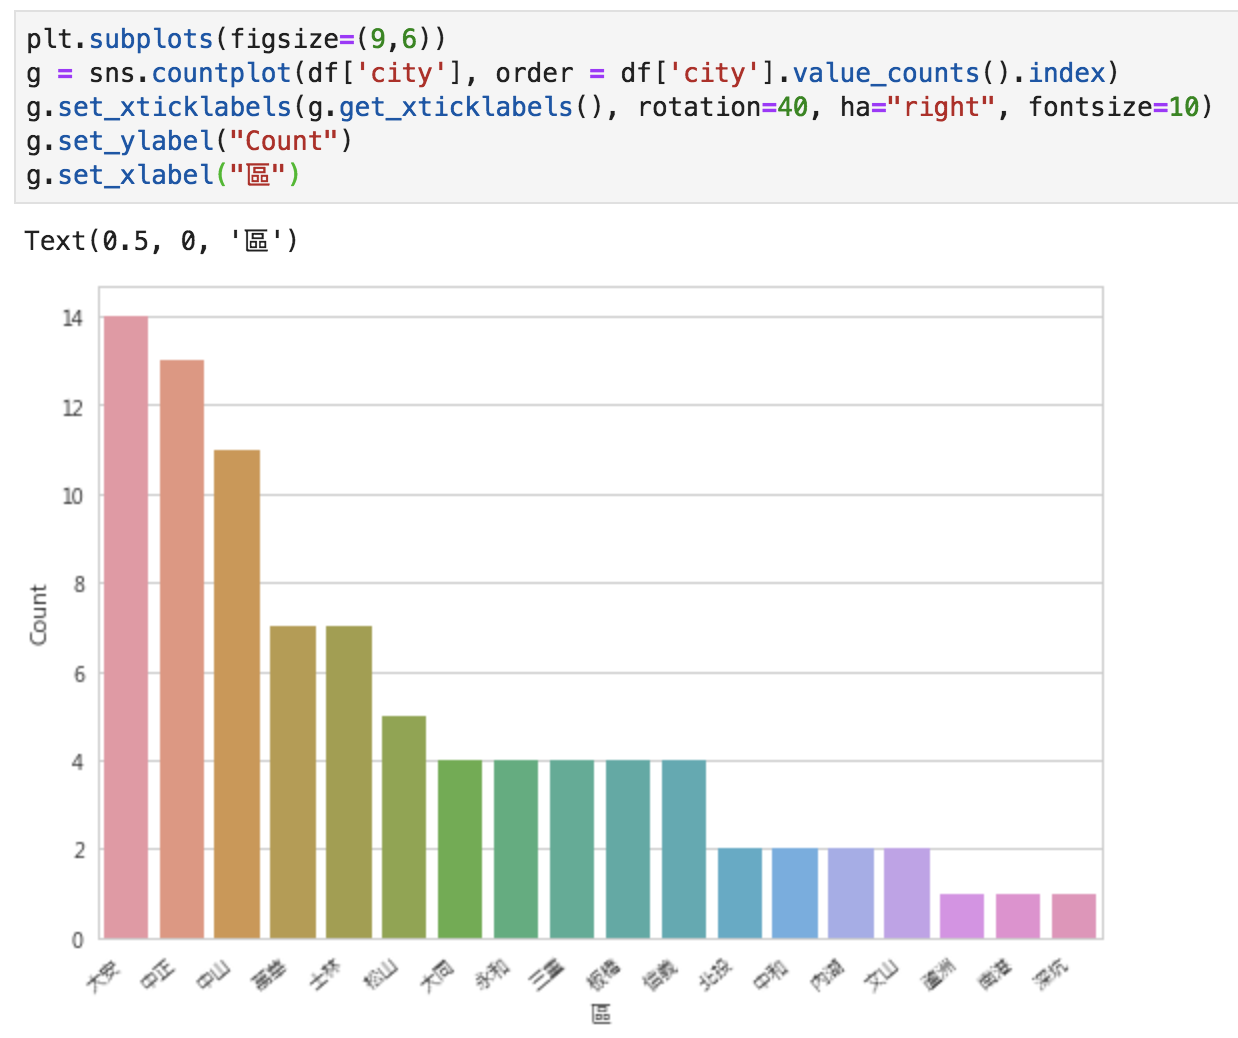This screenshot has width=1238, height=1038.
Task: Click x-axis tick label 文山
Action: [882, 975]
